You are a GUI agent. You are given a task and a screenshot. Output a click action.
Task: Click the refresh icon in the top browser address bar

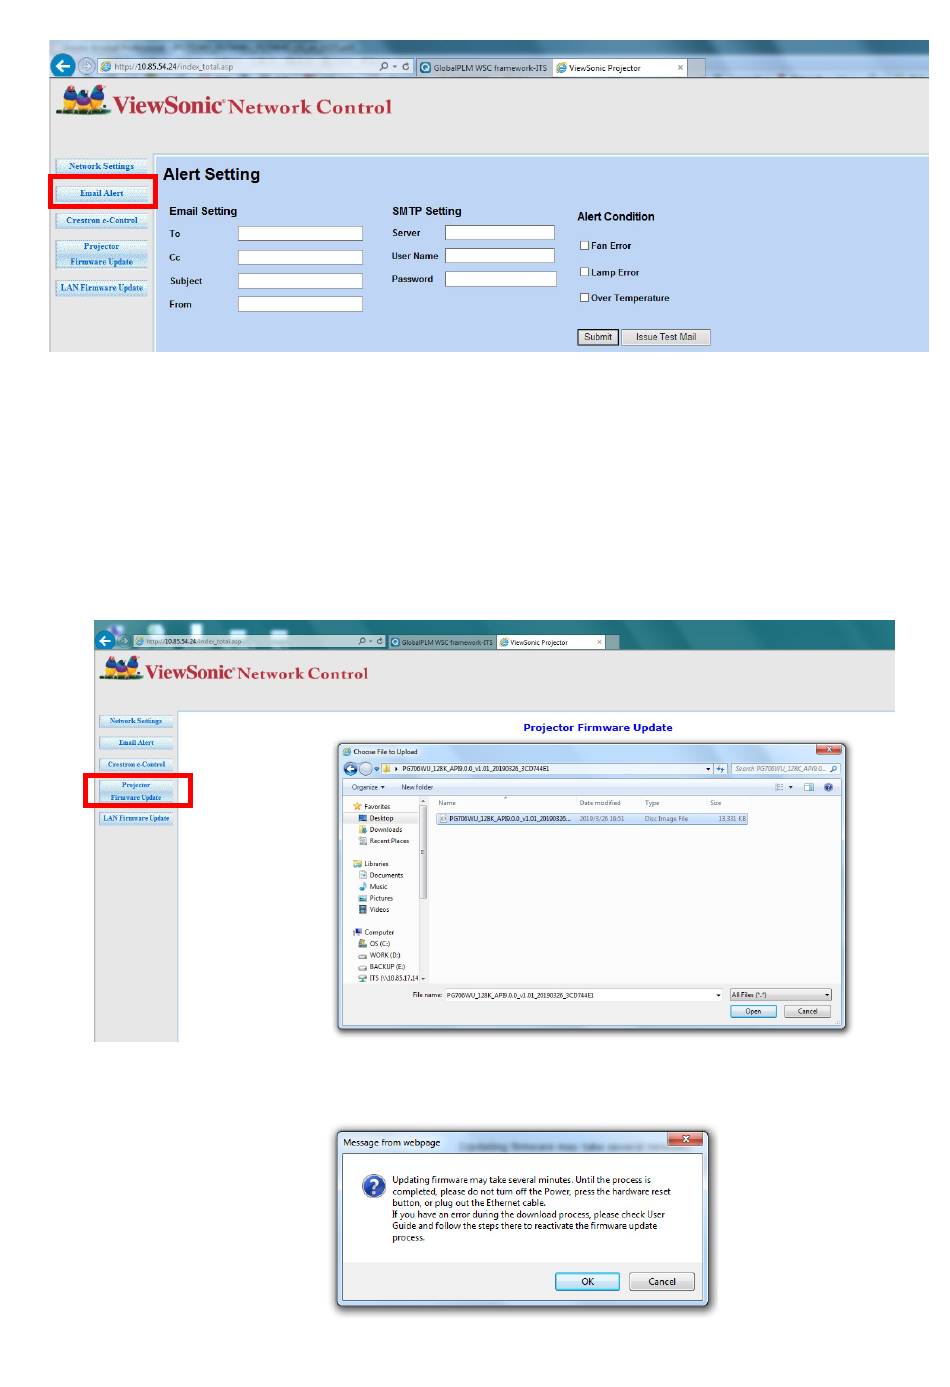[406, 67]
